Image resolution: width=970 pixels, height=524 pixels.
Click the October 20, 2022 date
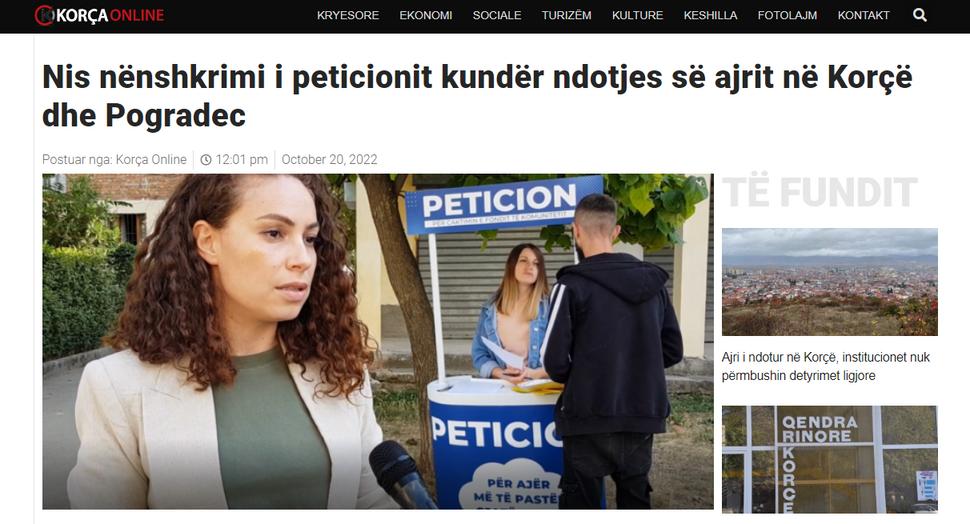click(329, 160)
